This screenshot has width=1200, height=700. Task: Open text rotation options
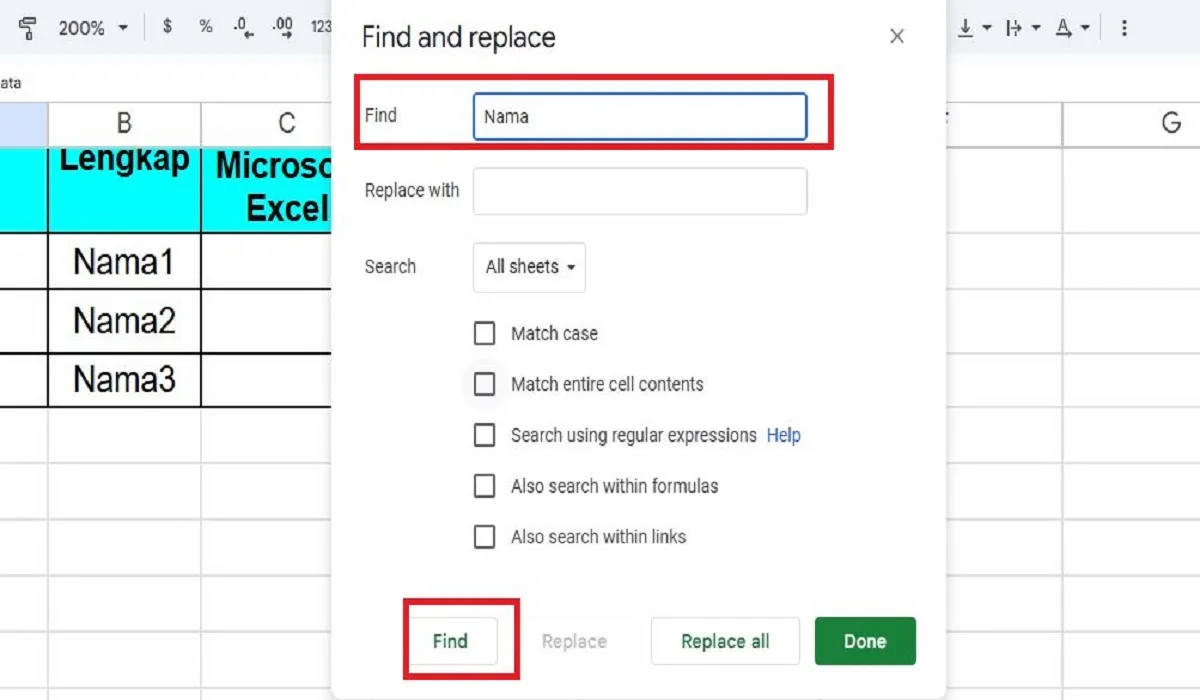[x=1064, y=28]
